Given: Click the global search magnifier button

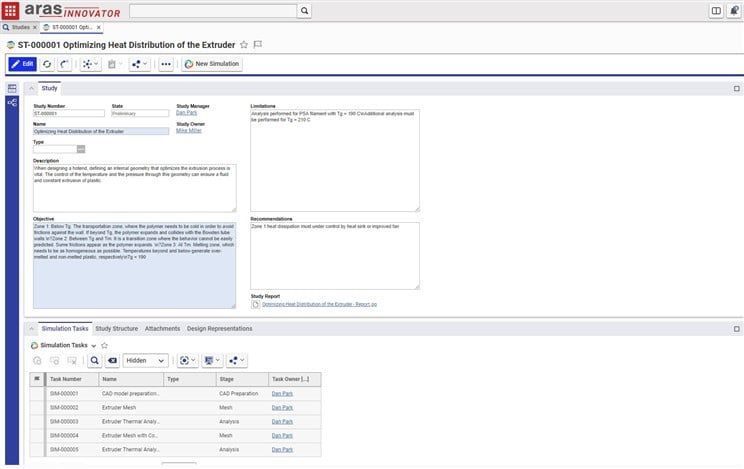Looking at the screenshot, I should (304, 10).
